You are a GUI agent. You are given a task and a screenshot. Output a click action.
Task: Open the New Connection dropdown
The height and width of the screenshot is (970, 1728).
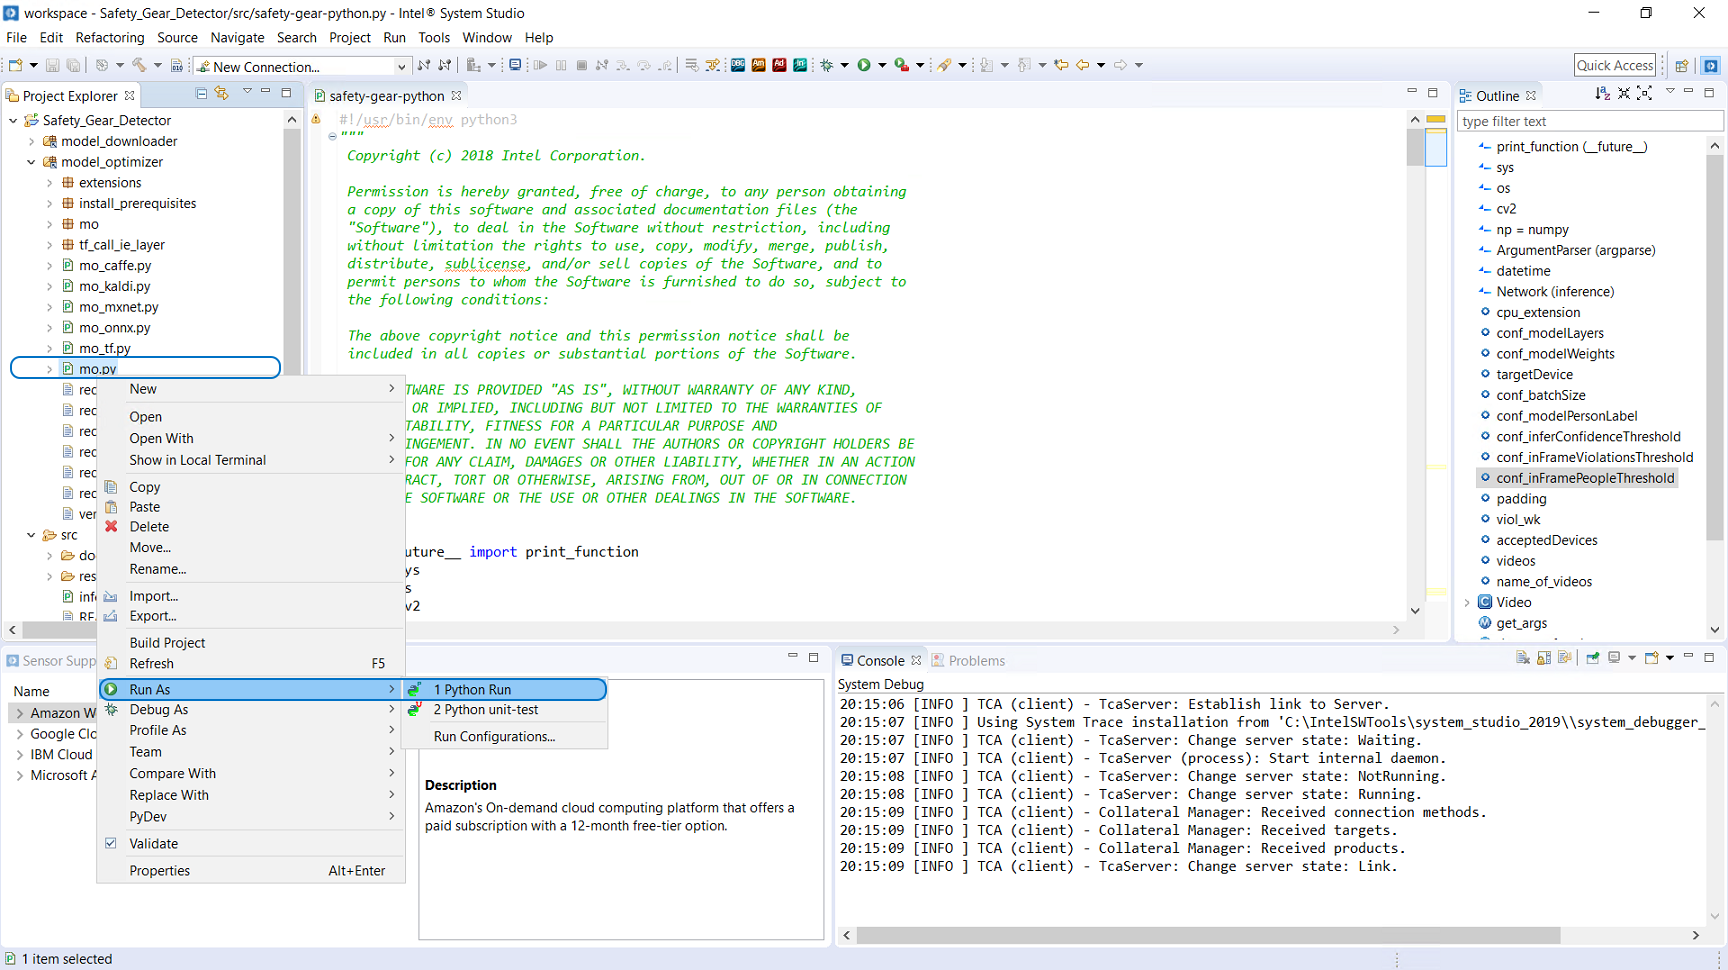pyautogui.click(x=401, y=67)
